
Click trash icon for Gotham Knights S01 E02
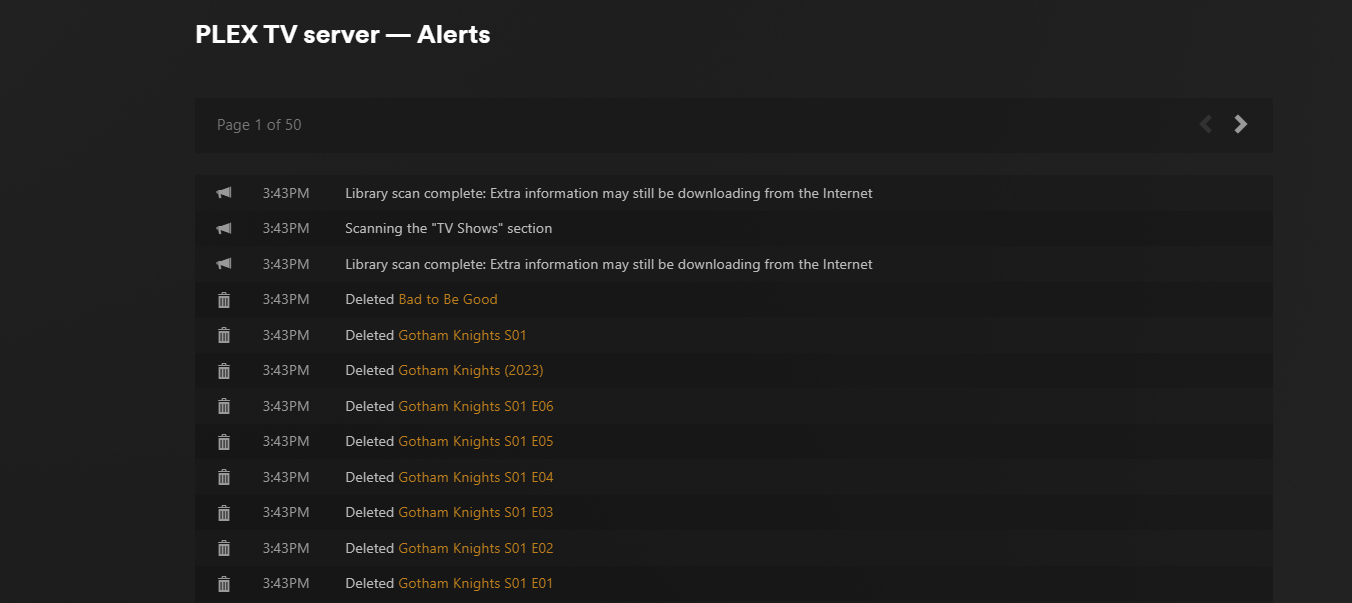coord(224,548)
